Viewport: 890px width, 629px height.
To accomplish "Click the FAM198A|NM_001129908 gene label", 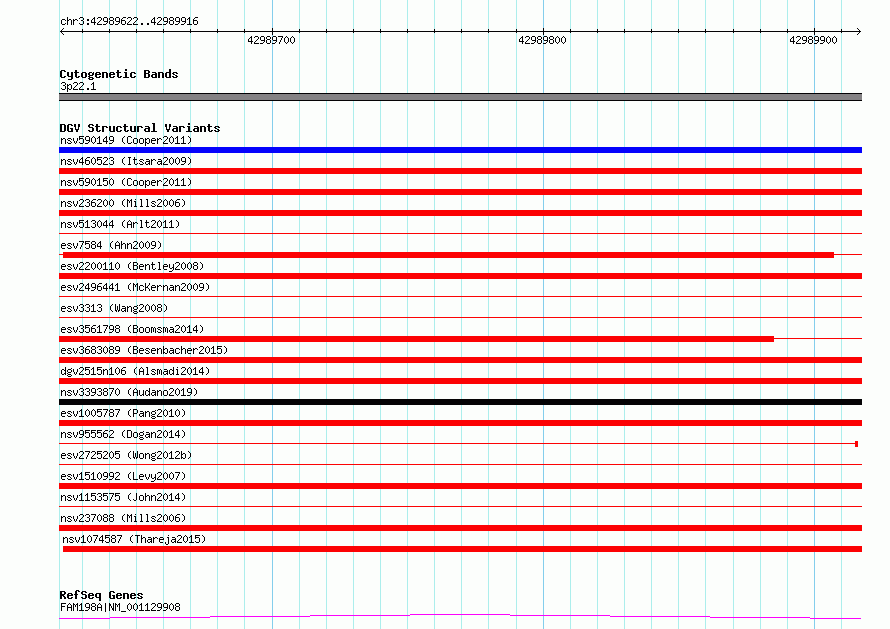I will [x=120, y=607].
